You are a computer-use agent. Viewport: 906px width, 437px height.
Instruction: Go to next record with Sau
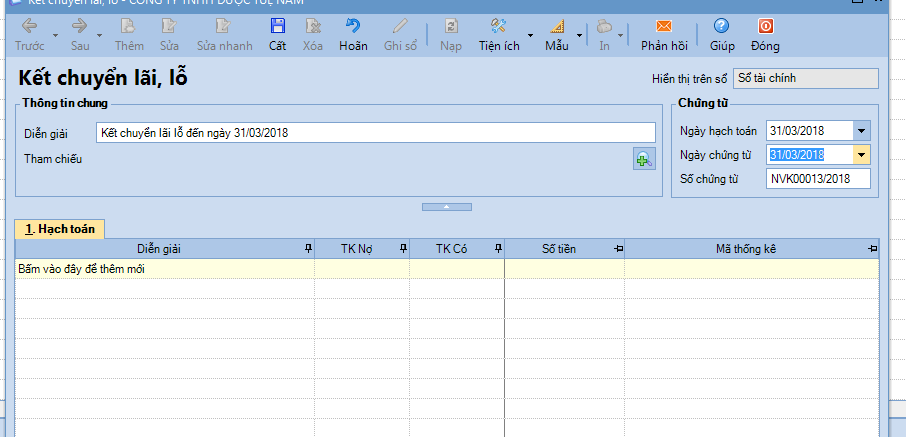point(80,35)
